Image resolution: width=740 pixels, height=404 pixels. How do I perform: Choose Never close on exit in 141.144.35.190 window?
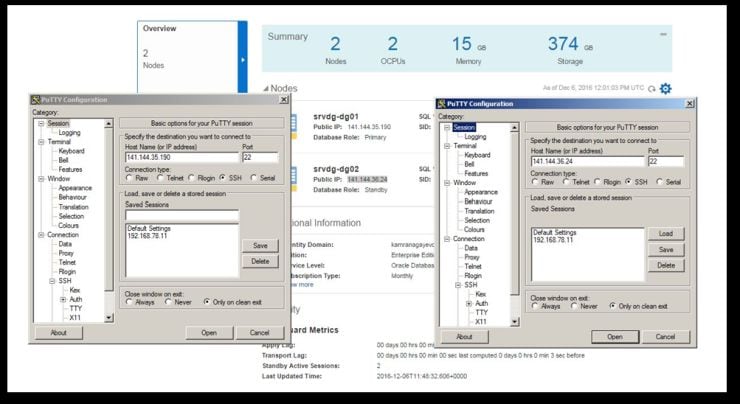tap(168, 302)
